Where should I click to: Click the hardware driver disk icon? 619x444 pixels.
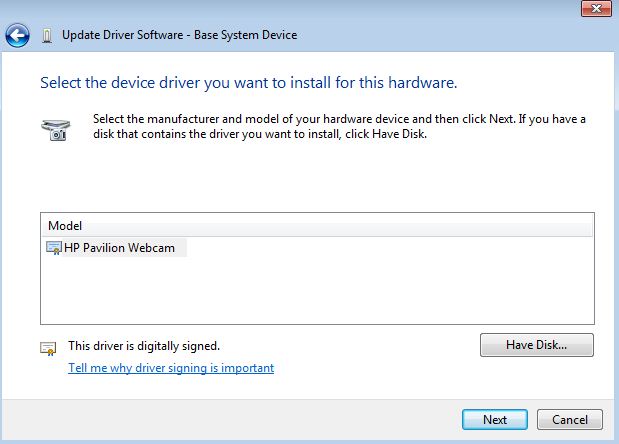click(x=55, y=129)
